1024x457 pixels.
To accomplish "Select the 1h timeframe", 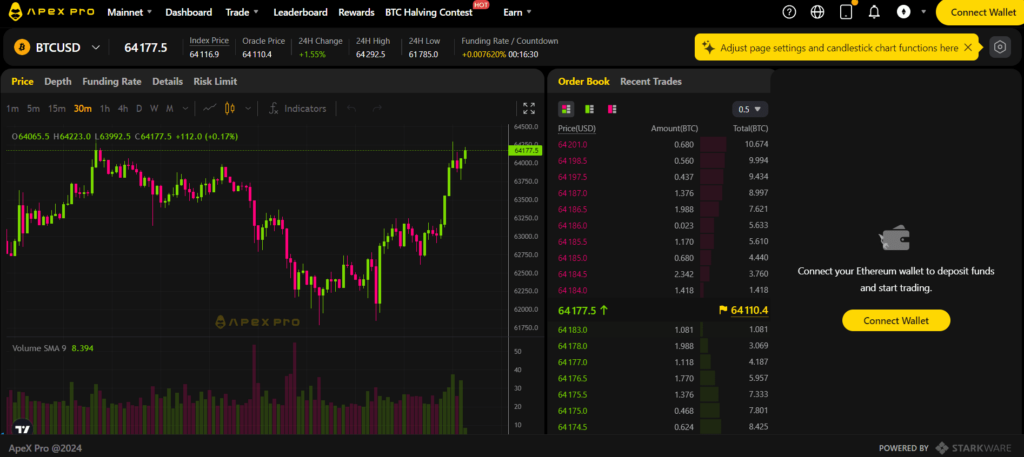I will tap(104, 108).
